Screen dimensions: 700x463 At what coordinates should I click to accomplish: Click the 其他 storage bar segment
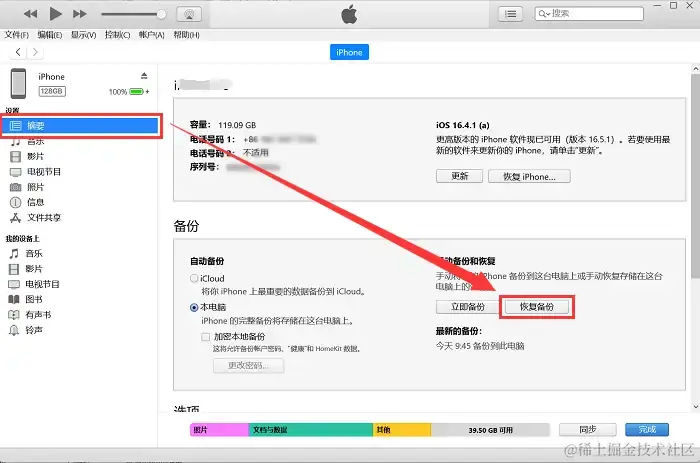click(402, 430)
